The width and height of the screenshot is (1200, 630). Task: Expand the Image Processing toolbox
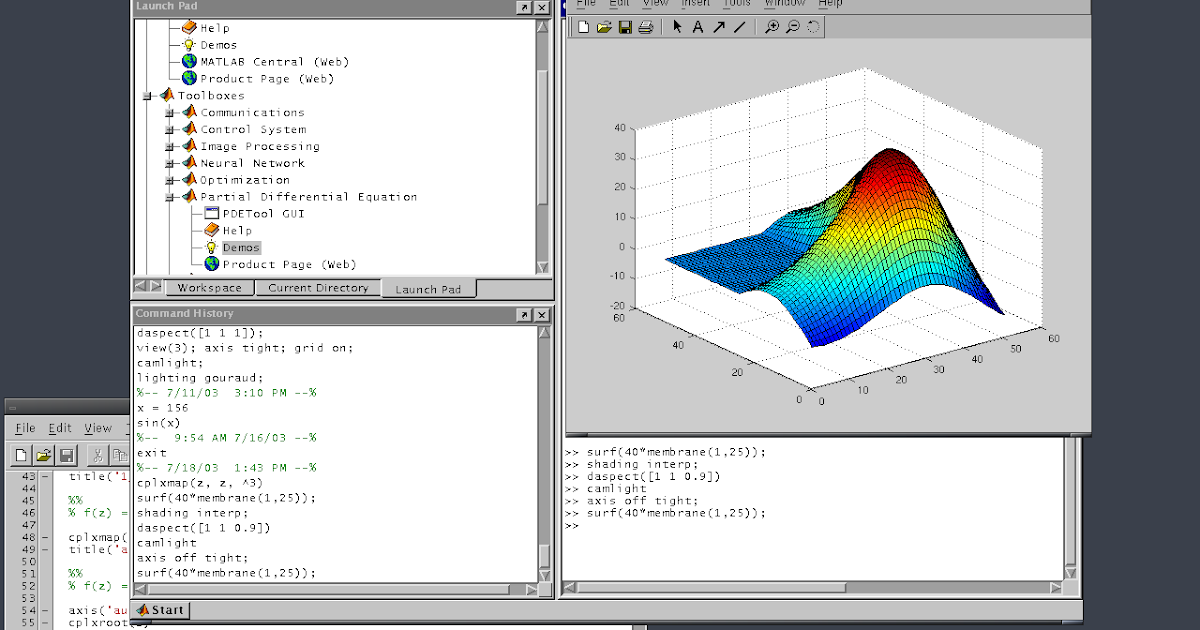pos(170,146)
